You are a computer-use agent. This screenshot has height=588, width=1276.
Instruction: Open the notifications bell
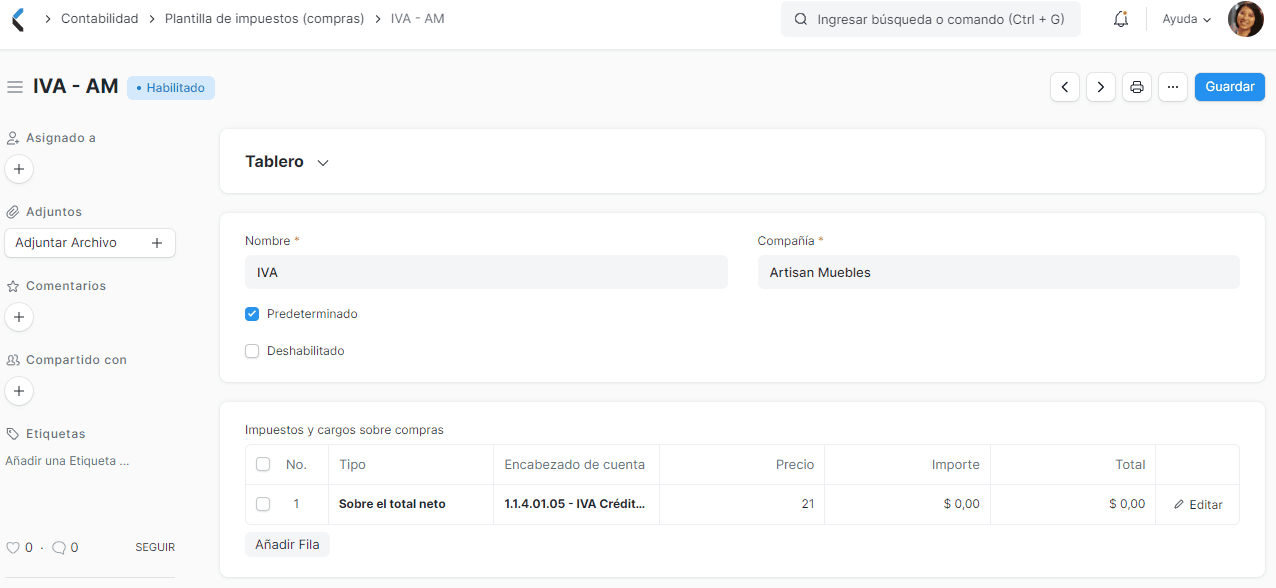coord(1121,19)
